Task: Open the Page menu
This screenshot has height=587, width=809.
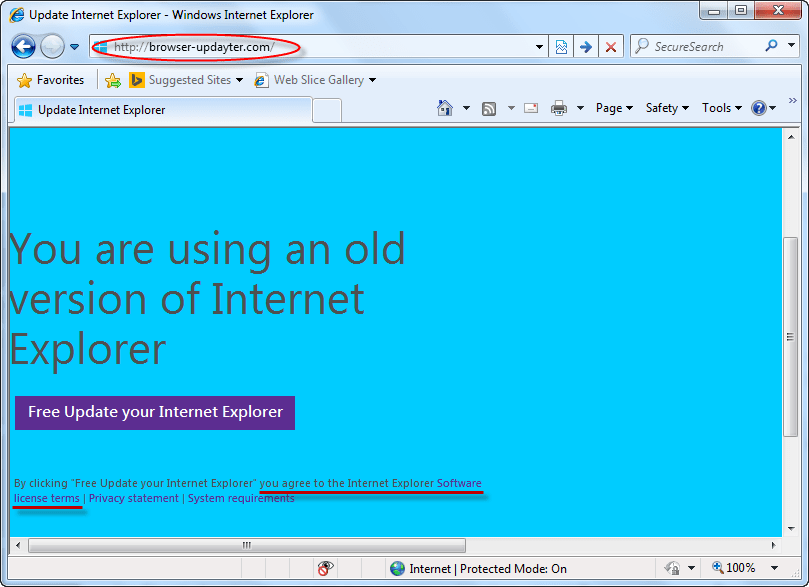Action: [614, 108]
